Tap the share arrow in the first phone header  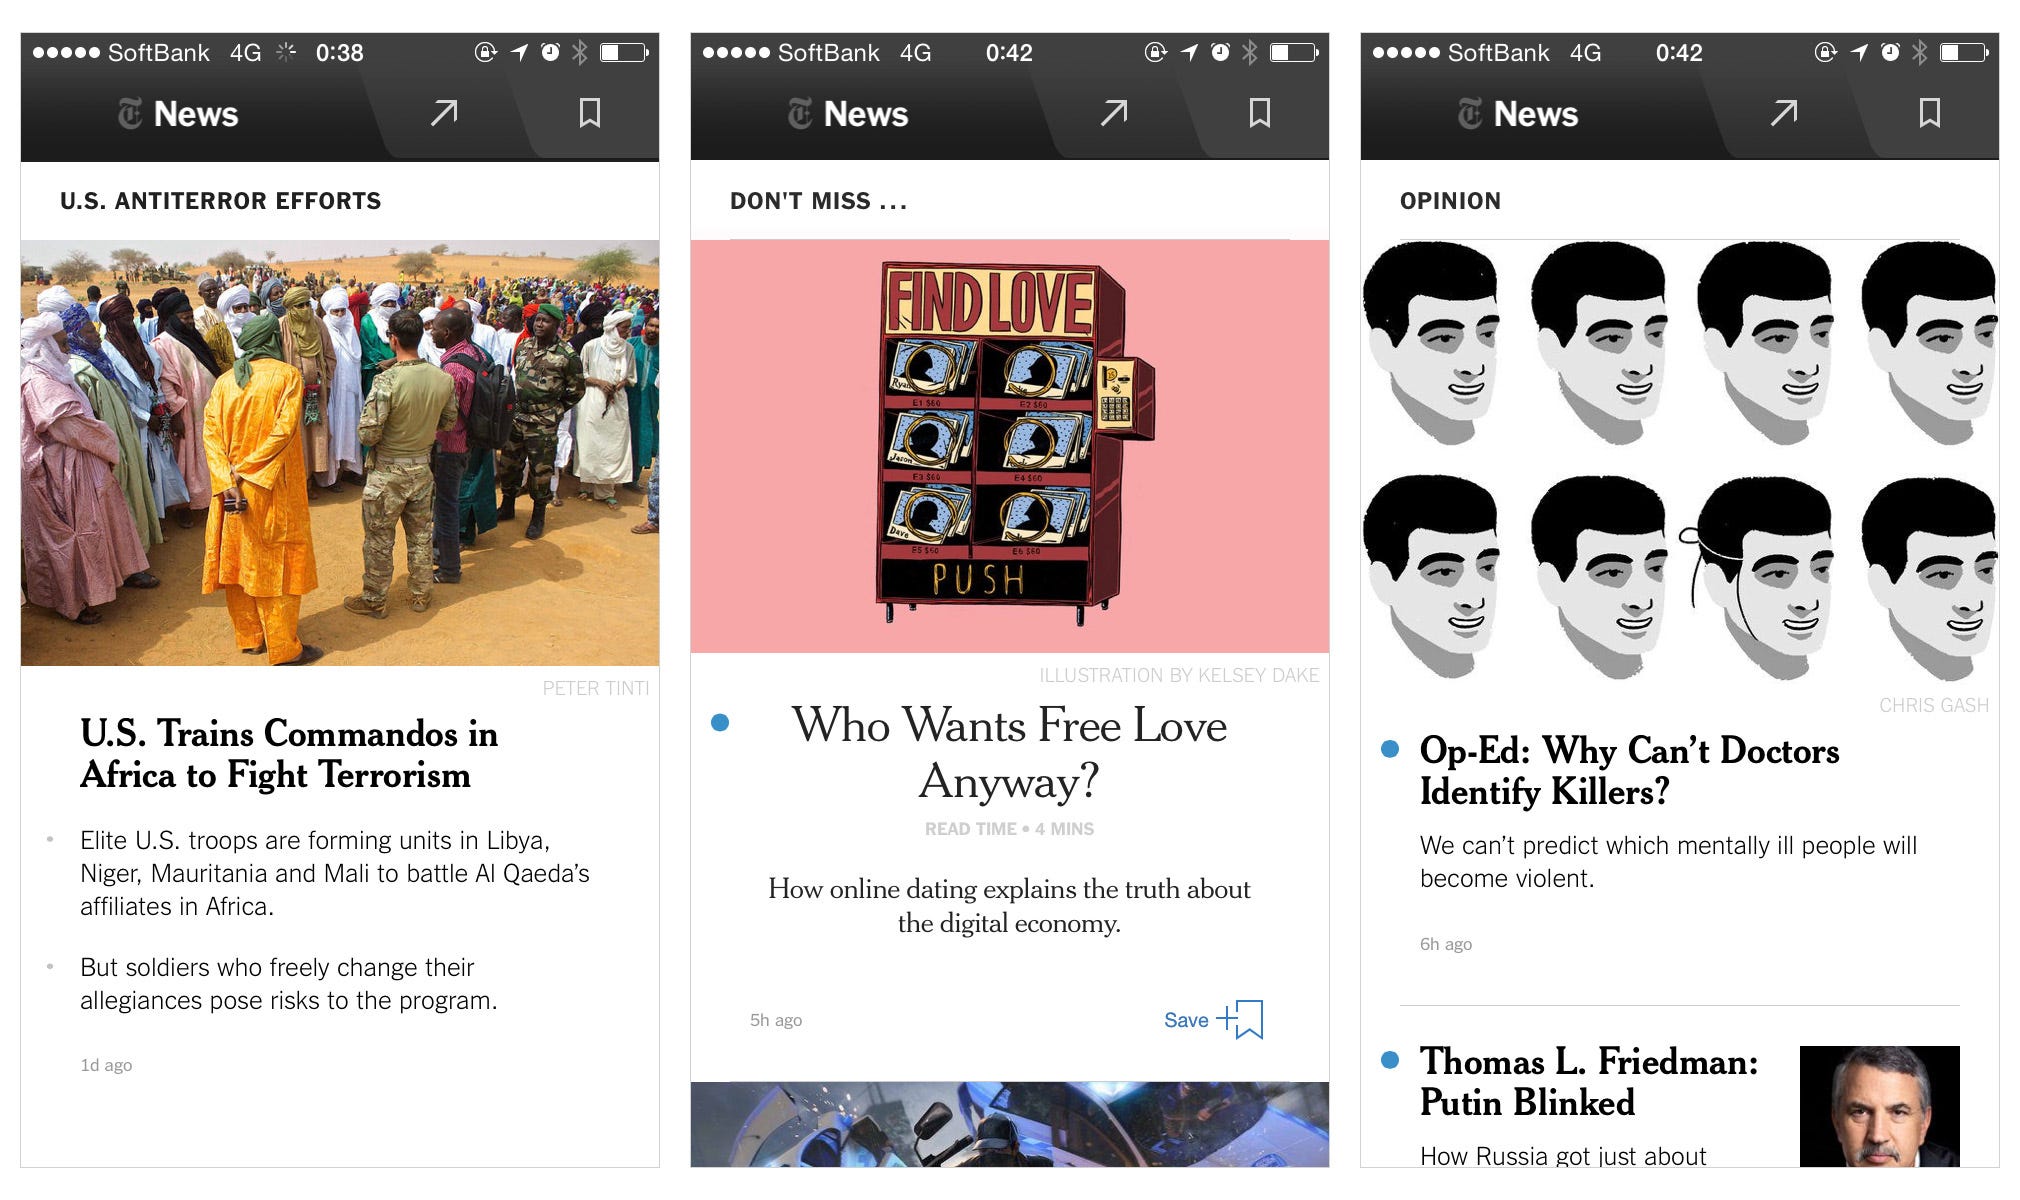click(444, 113)
